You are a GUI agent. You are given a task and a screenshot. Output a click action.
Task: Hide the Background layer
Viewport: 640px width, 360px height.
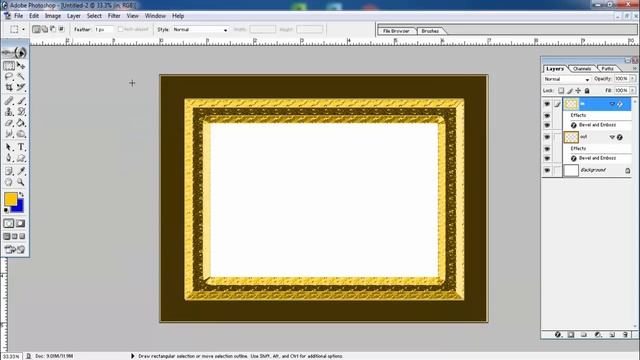coord(547,170)
